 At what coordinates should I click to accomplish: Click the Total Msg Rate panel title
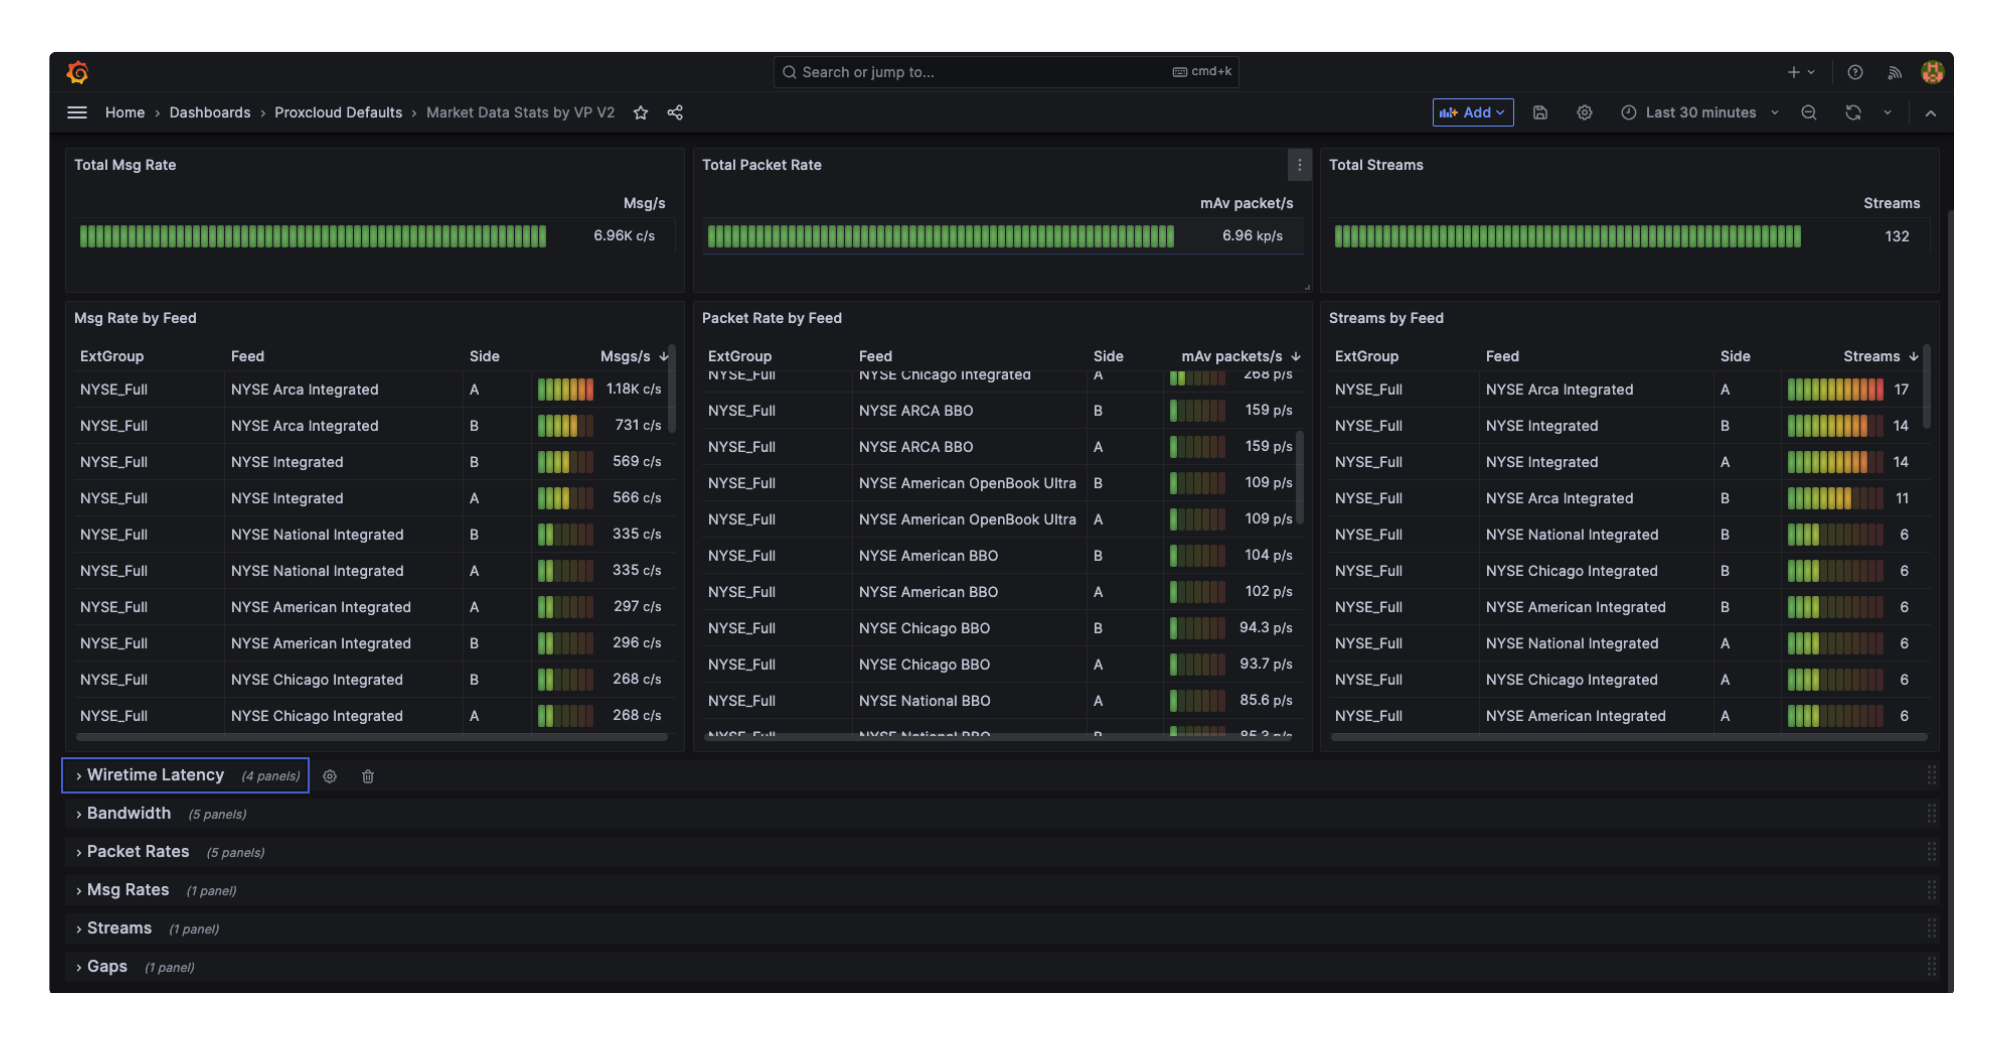(125, 165)
